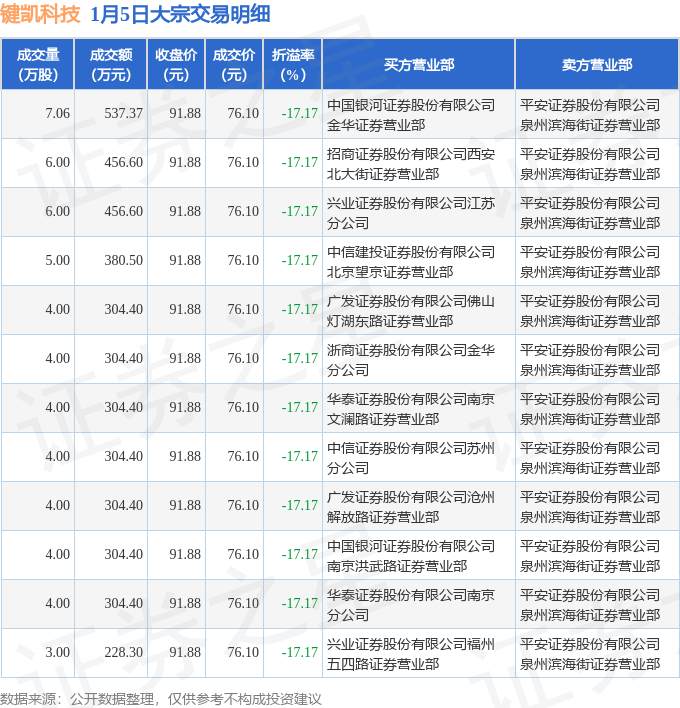
Task: Click the 成交量(万股) column header
Action: pos(38,65)
